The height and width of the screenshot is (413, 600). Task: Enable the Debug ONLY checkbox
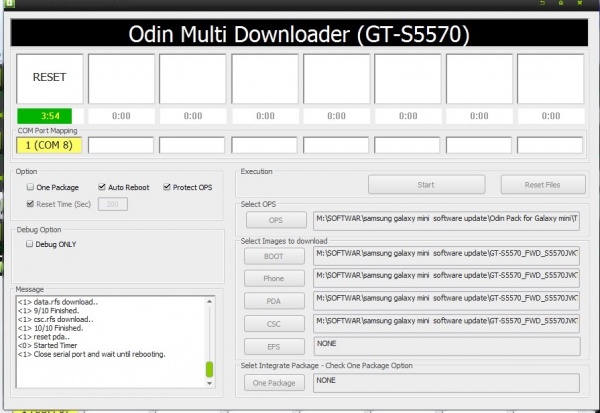[29, 244]
